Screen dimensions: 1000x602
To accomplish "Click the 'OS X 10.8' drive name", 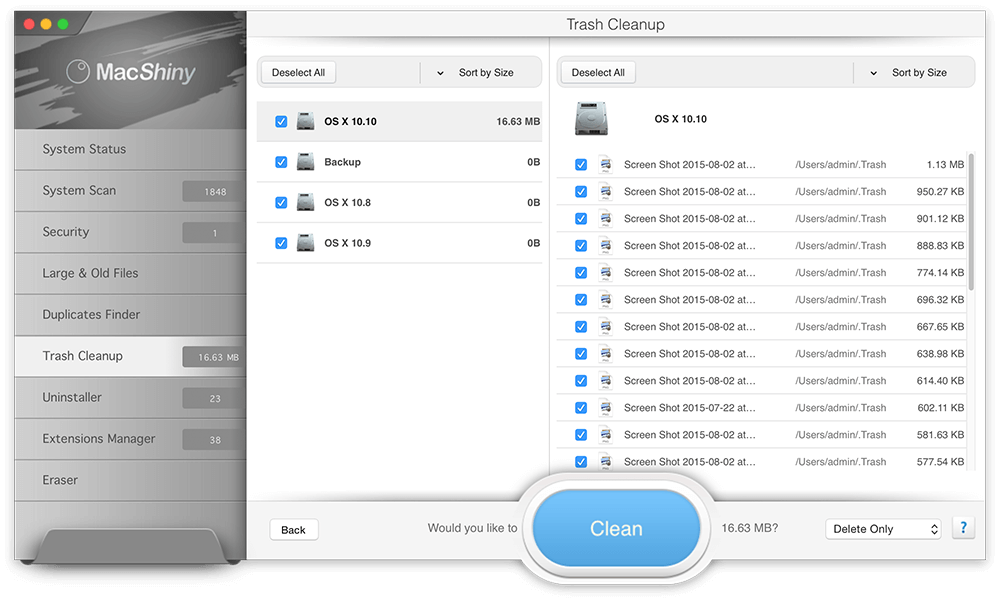I will (348, 202).
